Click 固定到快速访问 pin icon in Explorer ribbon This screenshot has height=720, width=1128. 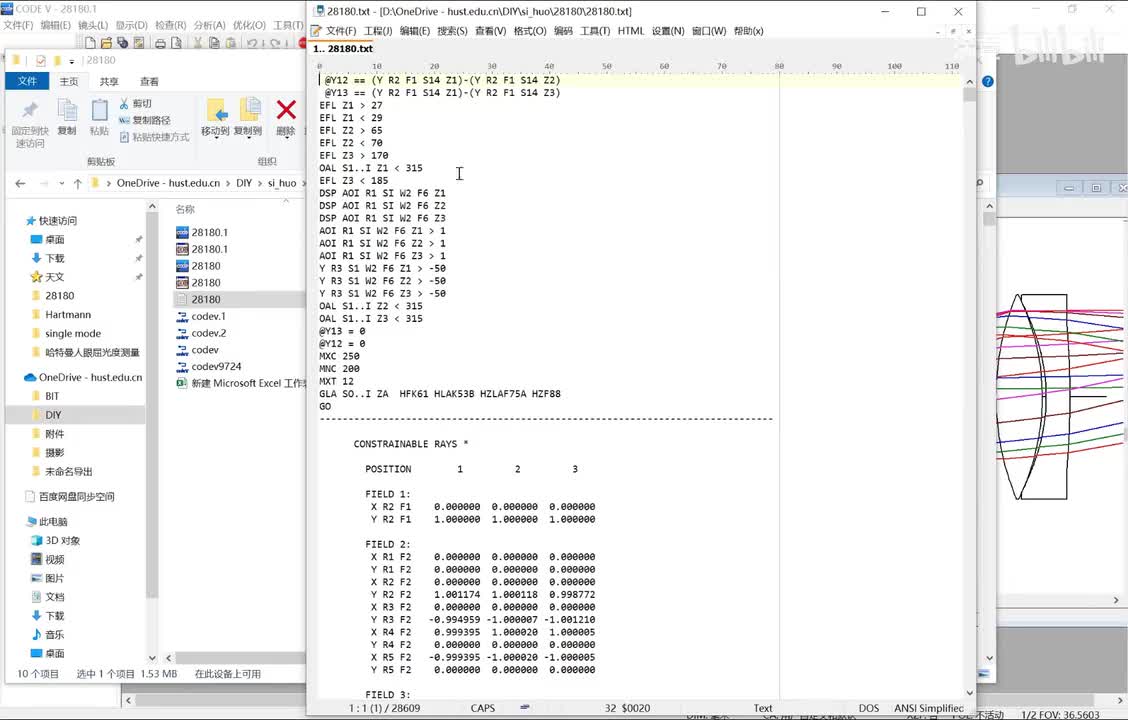point(29,111)
